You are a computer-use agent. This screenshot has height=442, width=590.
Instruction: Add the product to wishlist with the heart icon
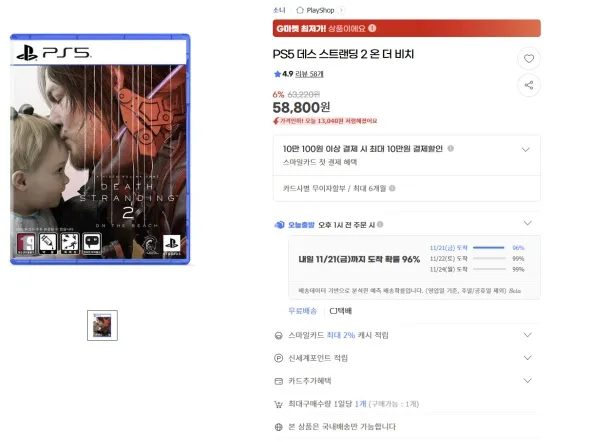[529, 58]
